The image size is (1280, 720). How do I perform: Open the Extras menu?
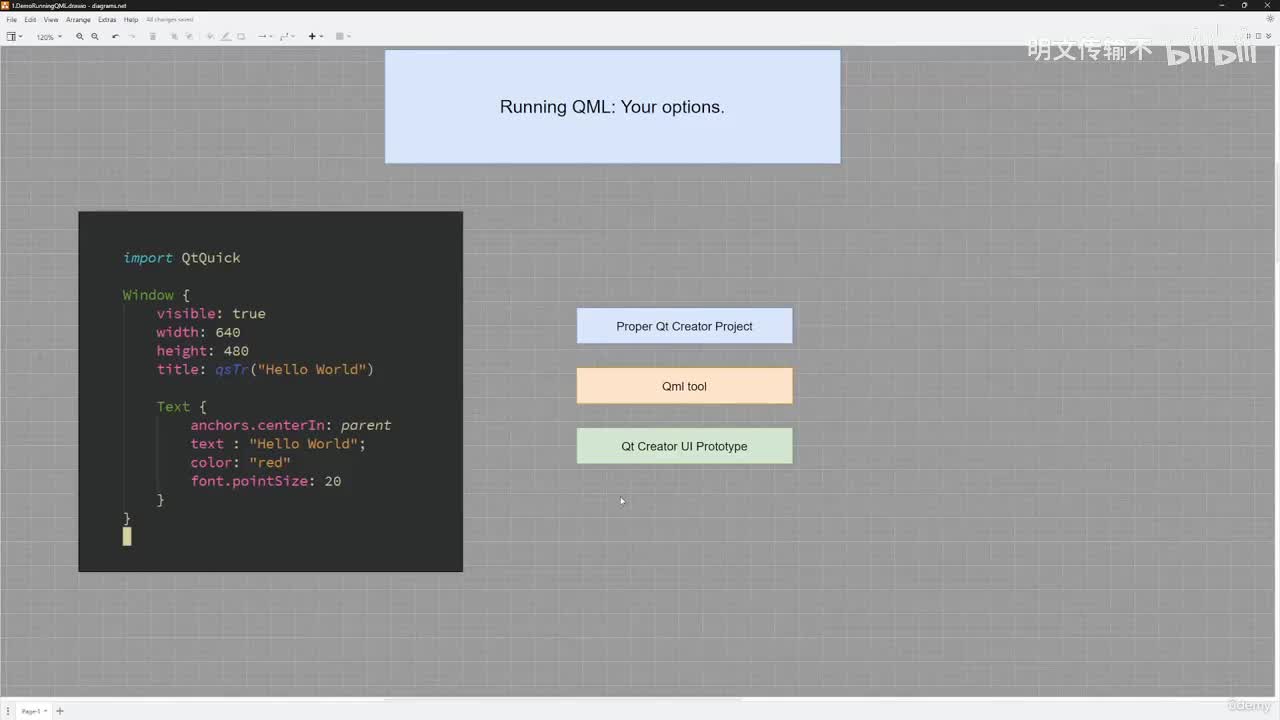click(107, 20)
